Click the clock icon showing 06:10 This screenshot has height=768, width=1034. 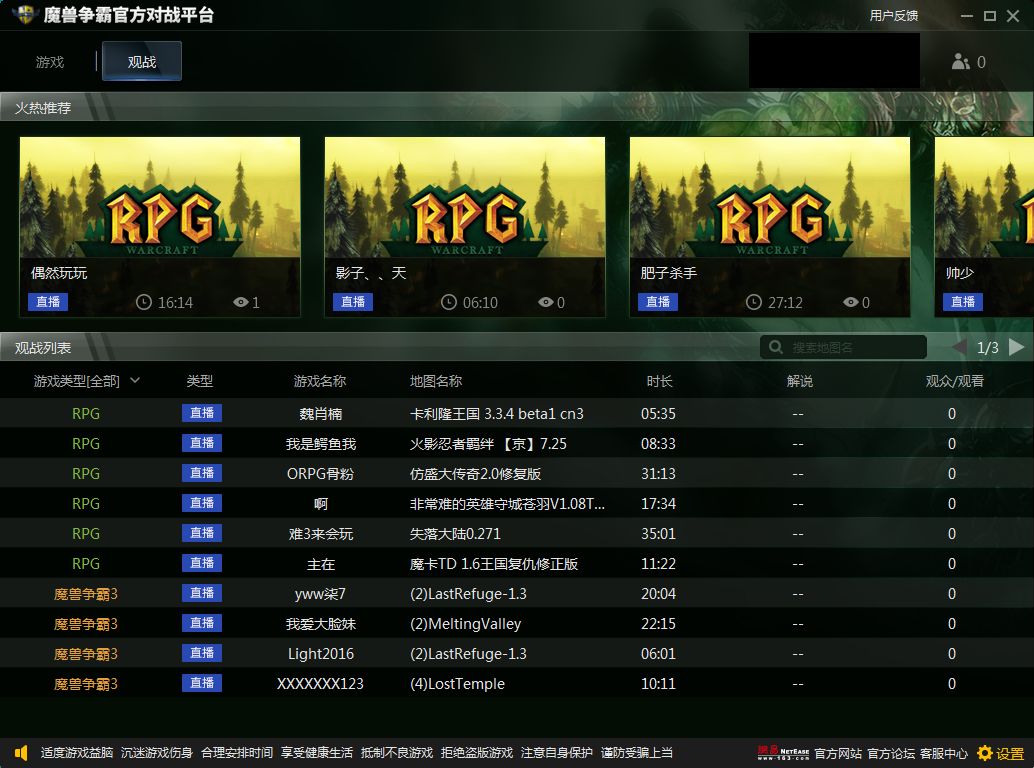click(x=448, y=302)
